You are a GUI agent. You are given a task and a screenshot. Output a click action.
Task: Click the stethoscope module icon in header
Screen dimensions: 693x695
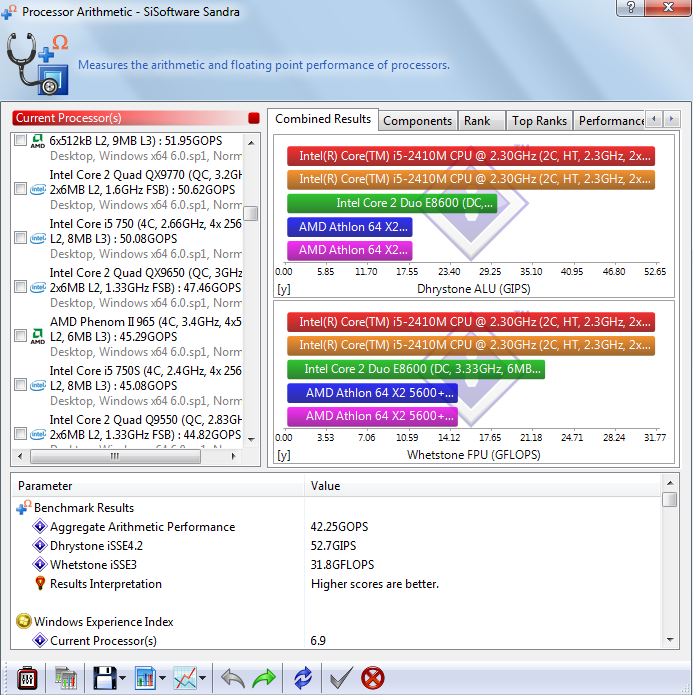pos(38,64)
